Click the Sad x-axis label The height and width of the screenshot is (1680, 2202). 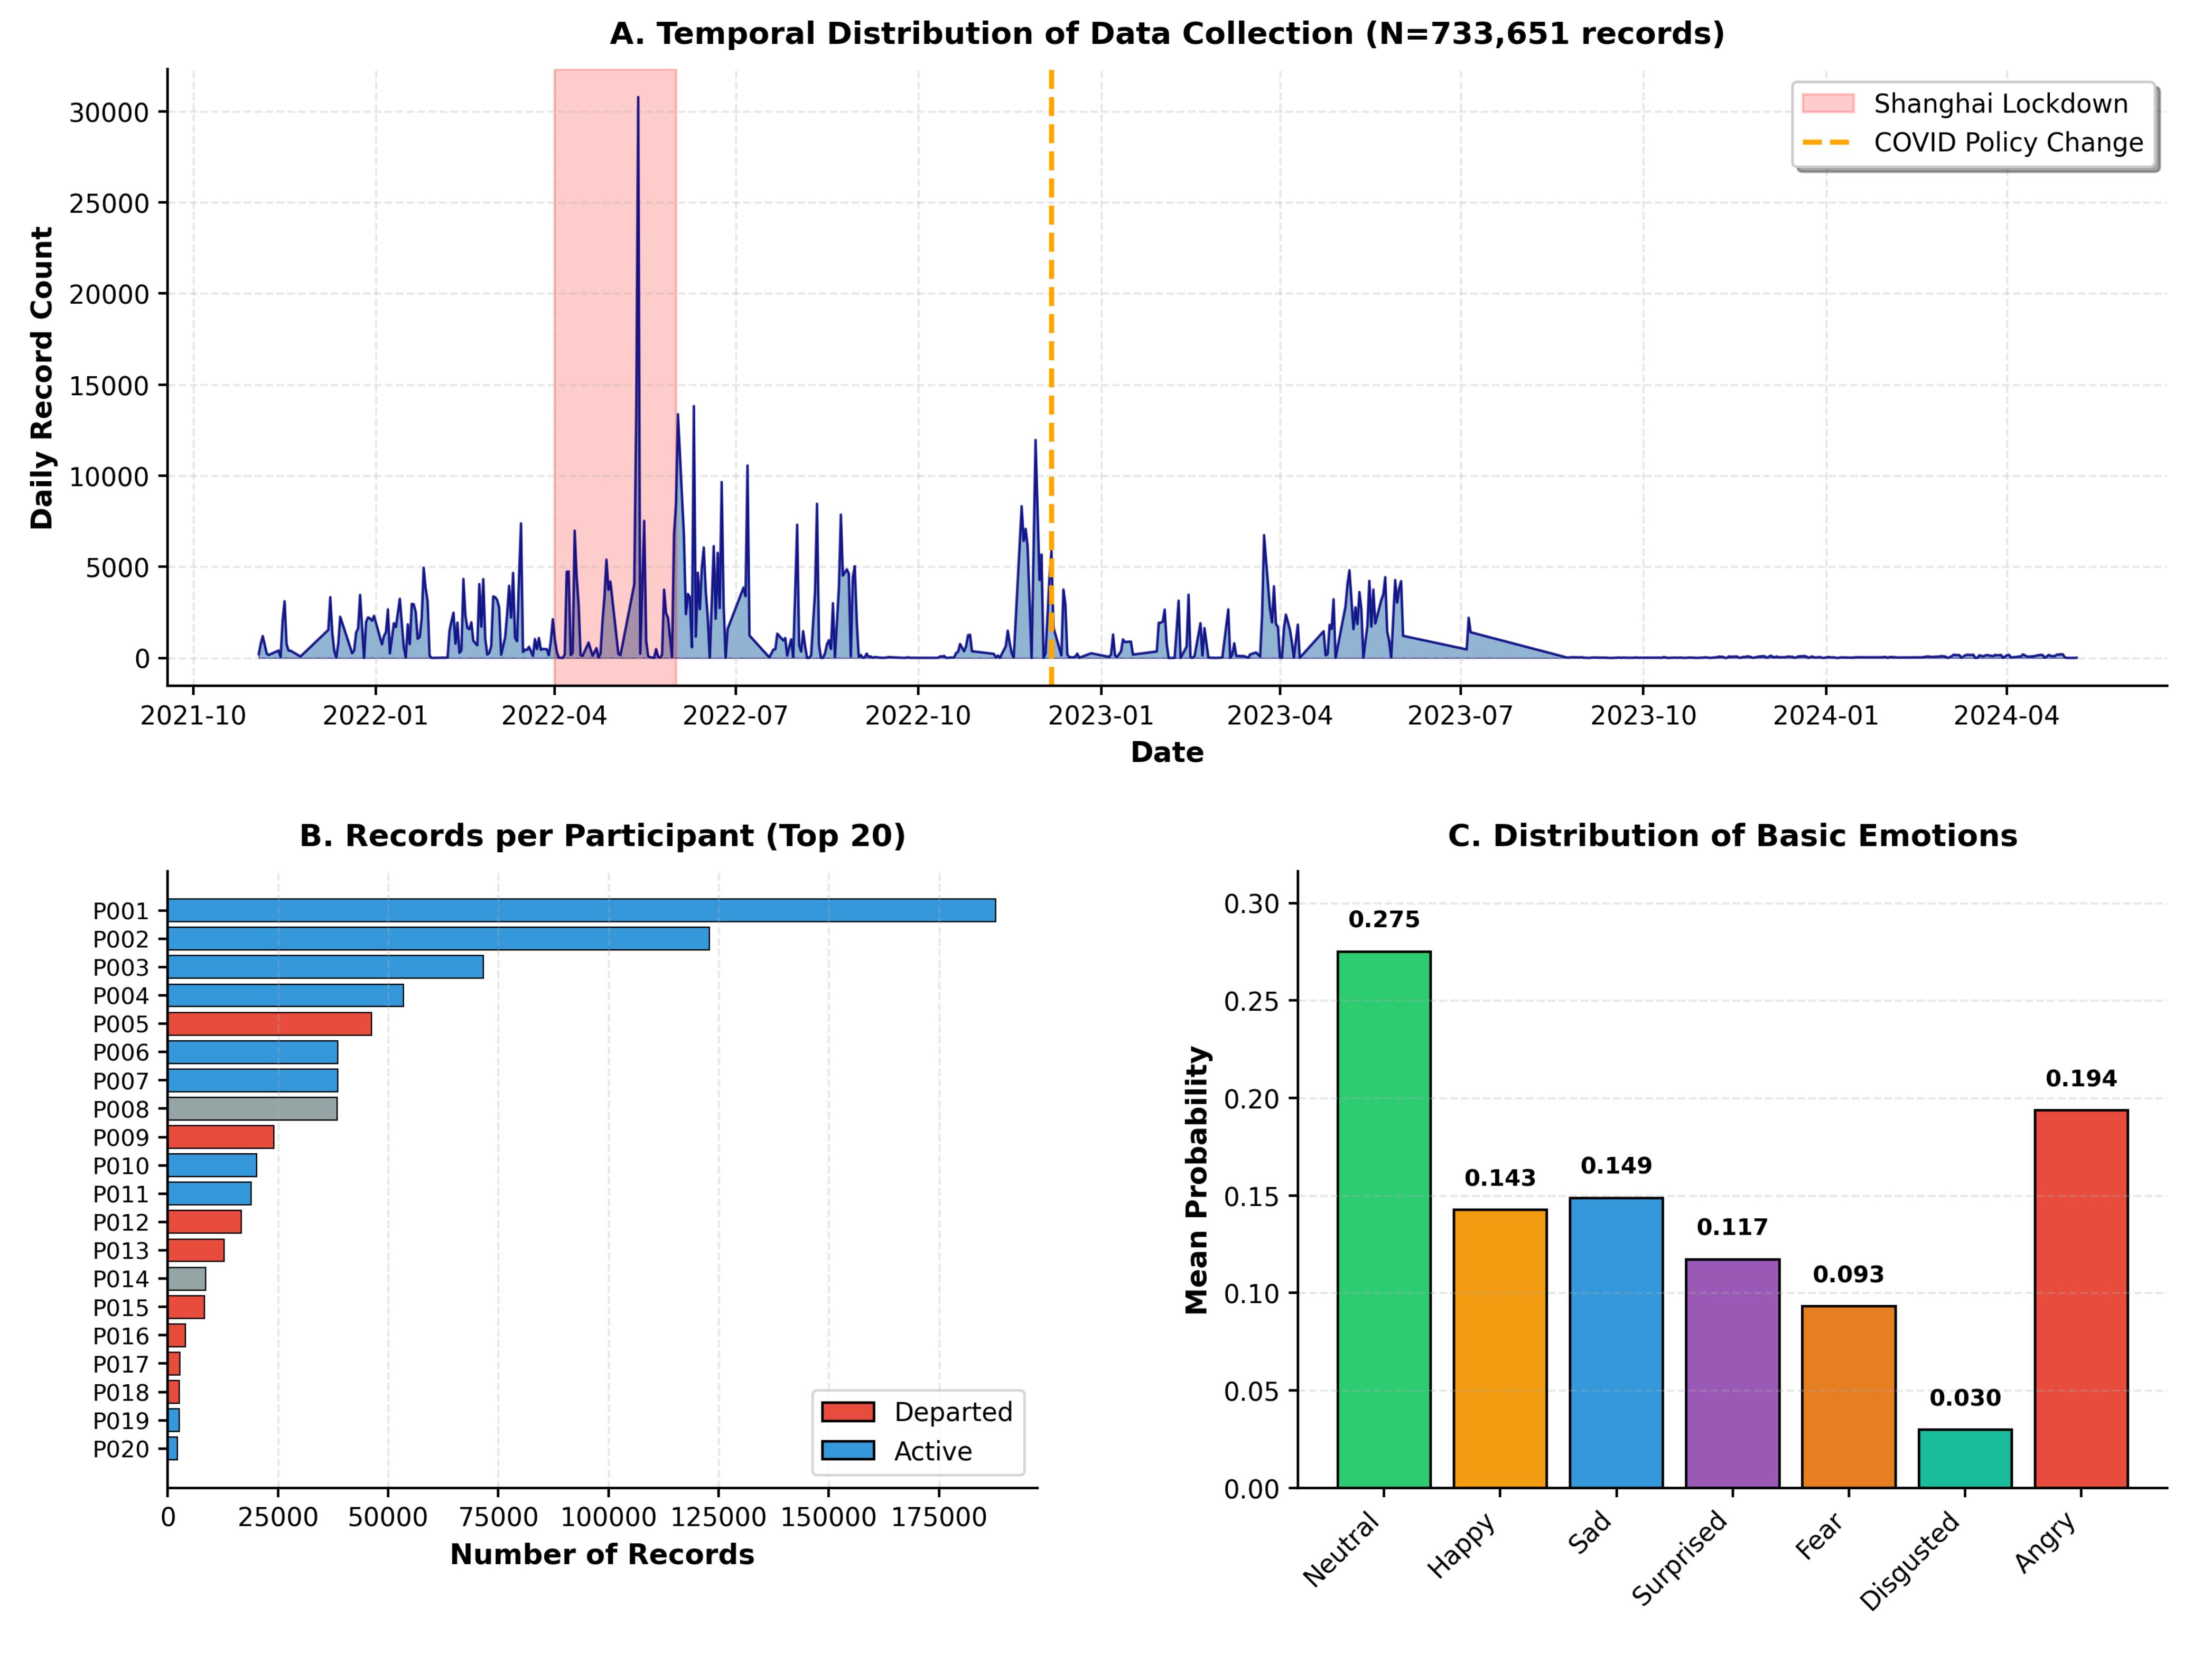pyautogui.click(x=1590, y=1533)
